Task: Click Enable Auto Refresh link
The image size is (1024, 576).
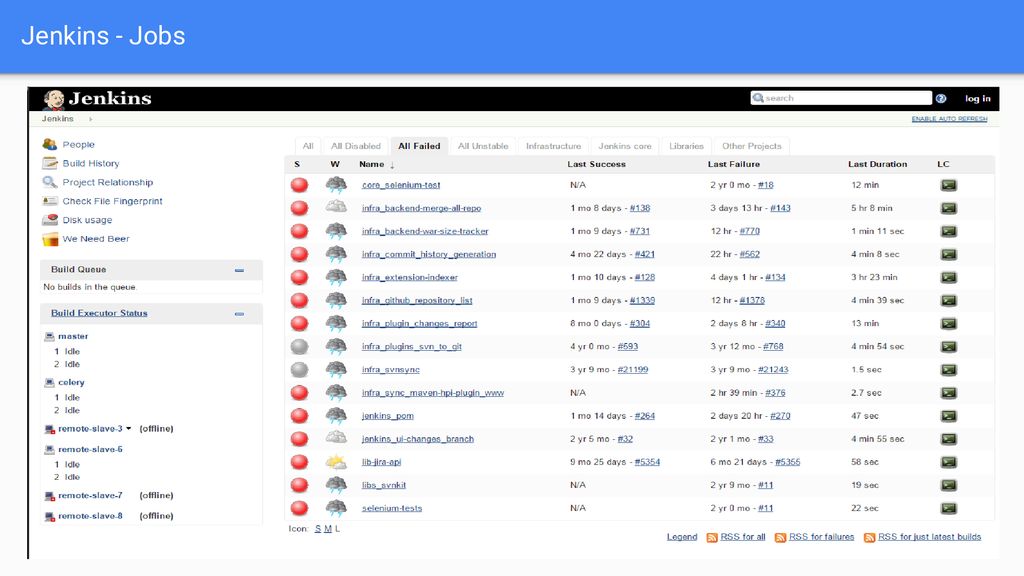Action: pos(950,119)
